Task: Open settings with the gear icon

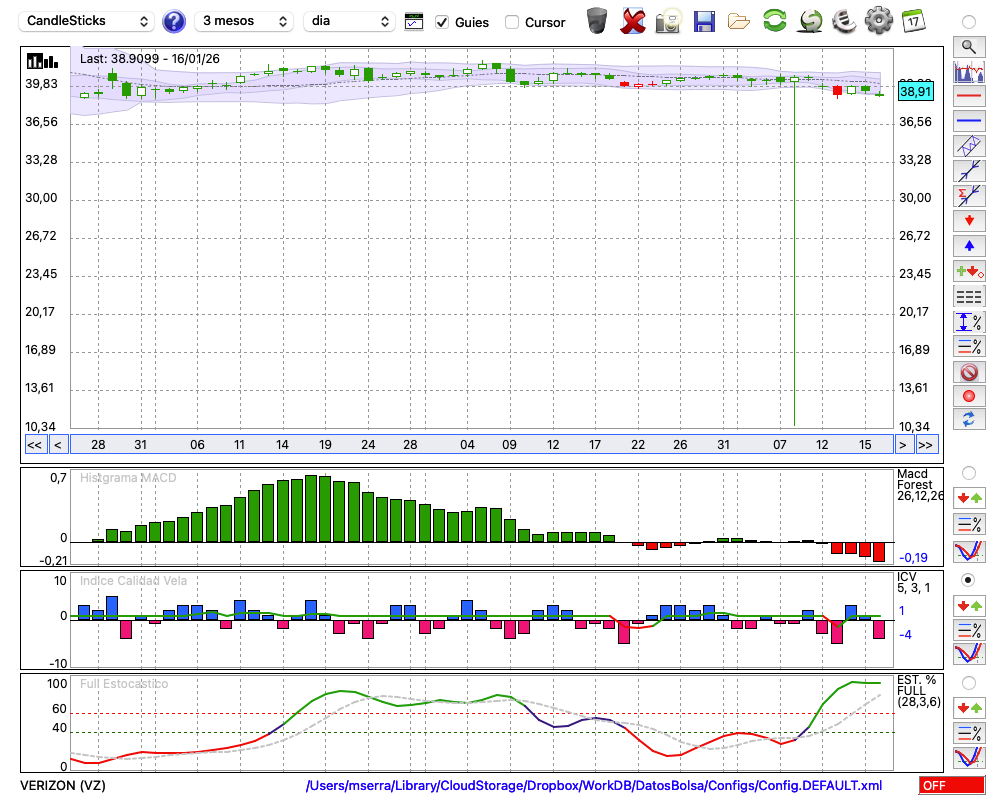Action: 878,21
